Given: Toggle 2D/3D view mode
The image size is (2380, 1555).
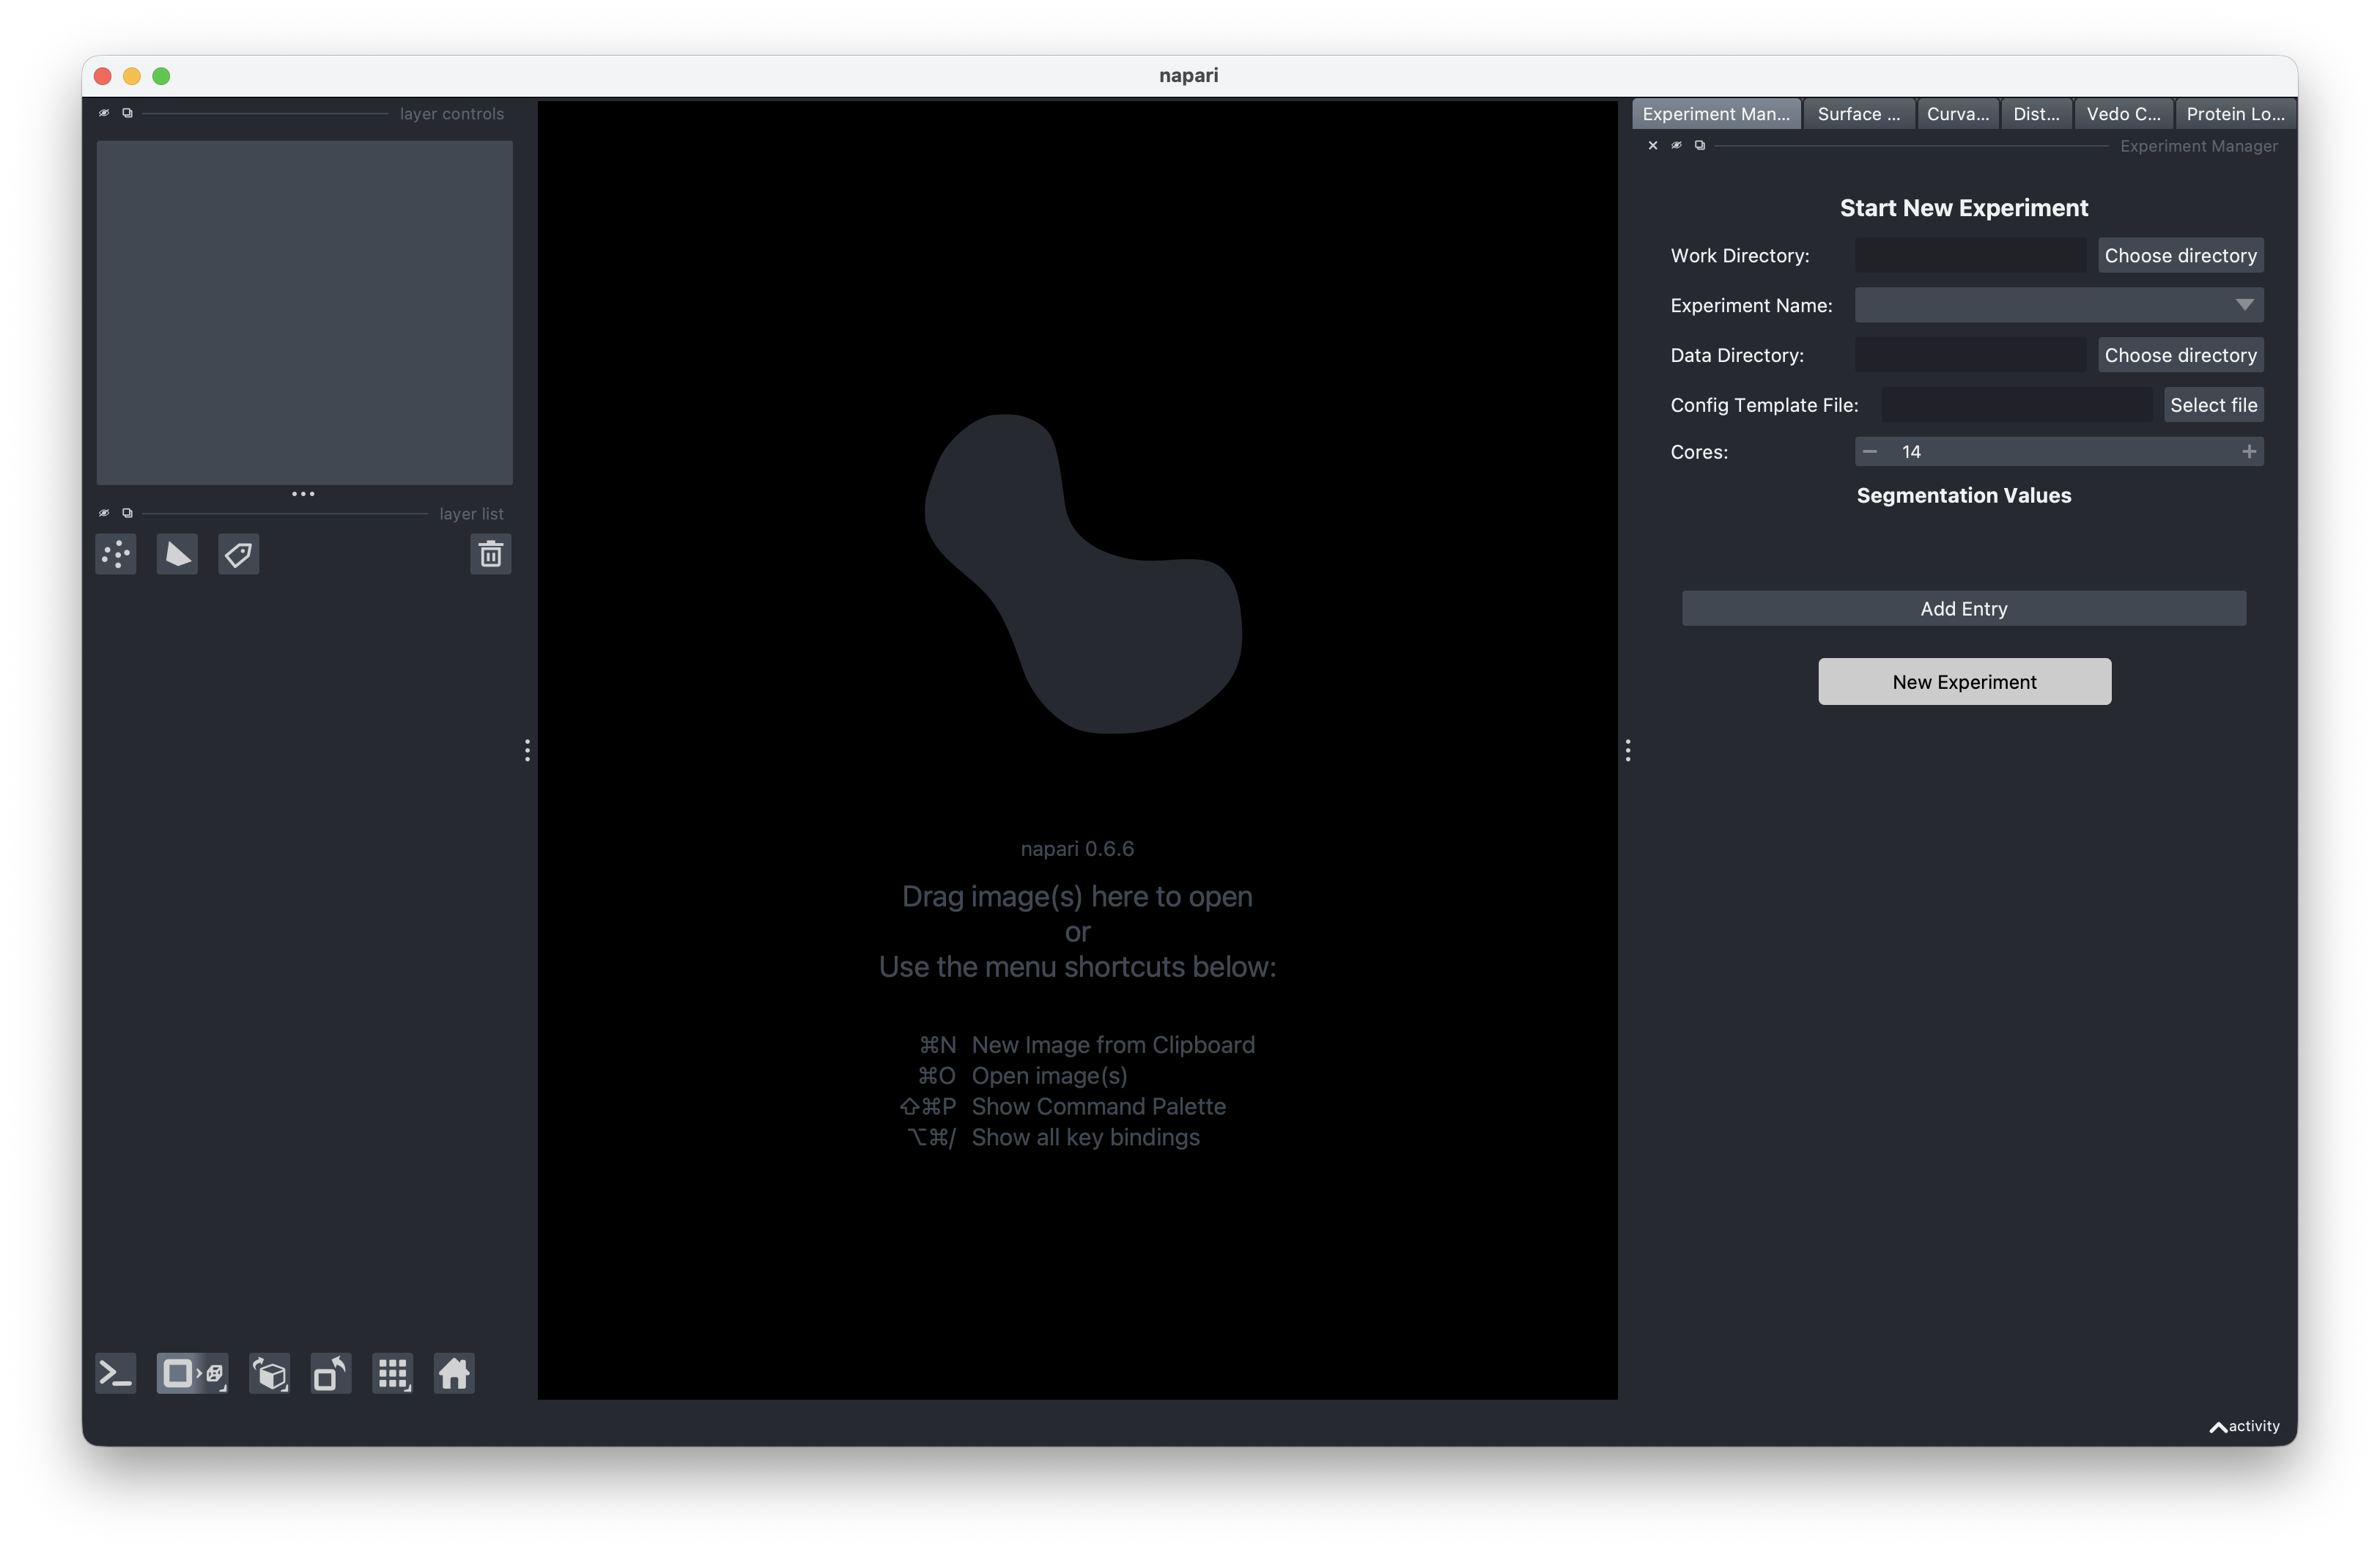Looking at the screenshot, I should [192, 1373].
